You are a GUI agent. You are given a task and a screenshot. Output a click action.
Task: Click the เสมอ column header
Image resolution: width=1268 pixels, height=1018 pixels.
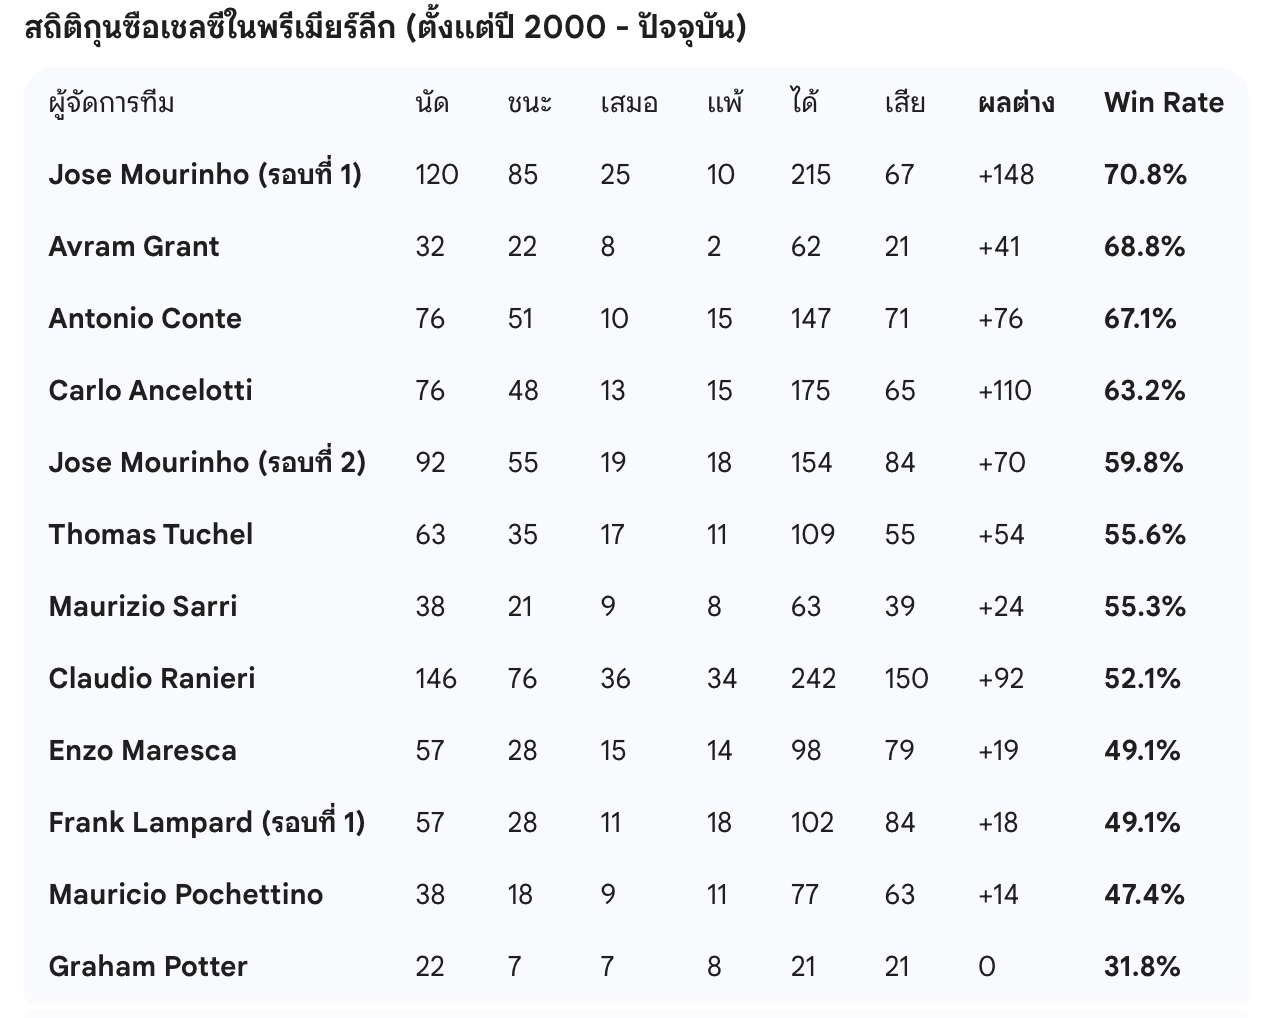pyautogui.click(x=629, y=103)
